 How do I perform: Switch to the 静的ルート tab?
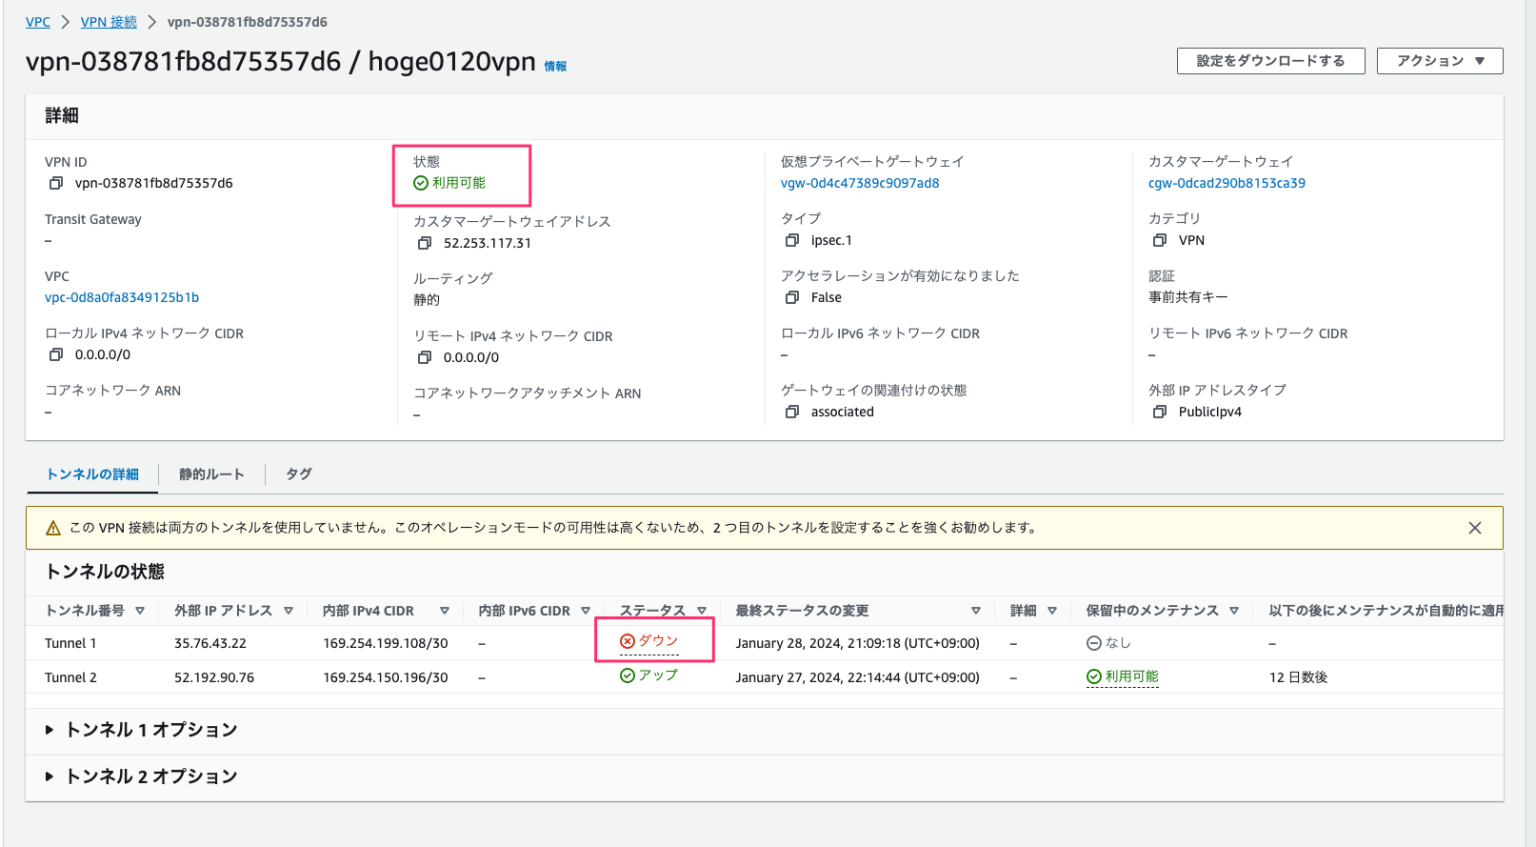pos(211,474)
